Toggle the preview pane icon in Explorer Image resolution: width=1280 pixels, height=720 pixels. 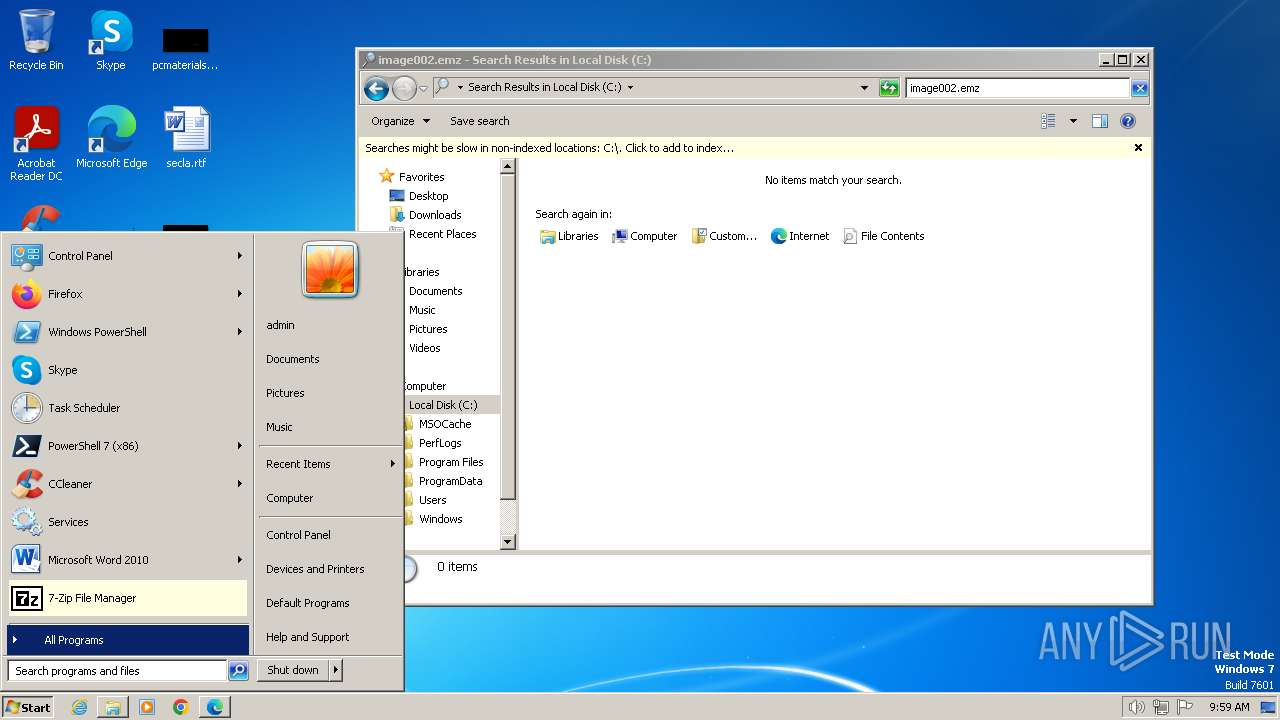coord(1100,121)
